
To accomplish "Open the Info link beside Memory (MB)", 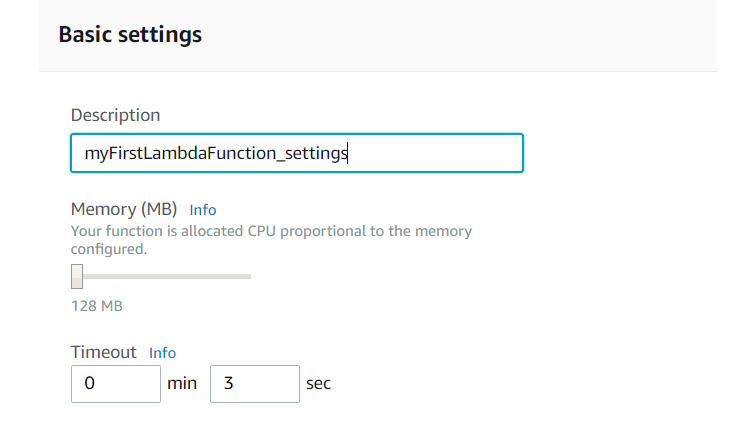I will pyautogui.click(x=203, y=210).
